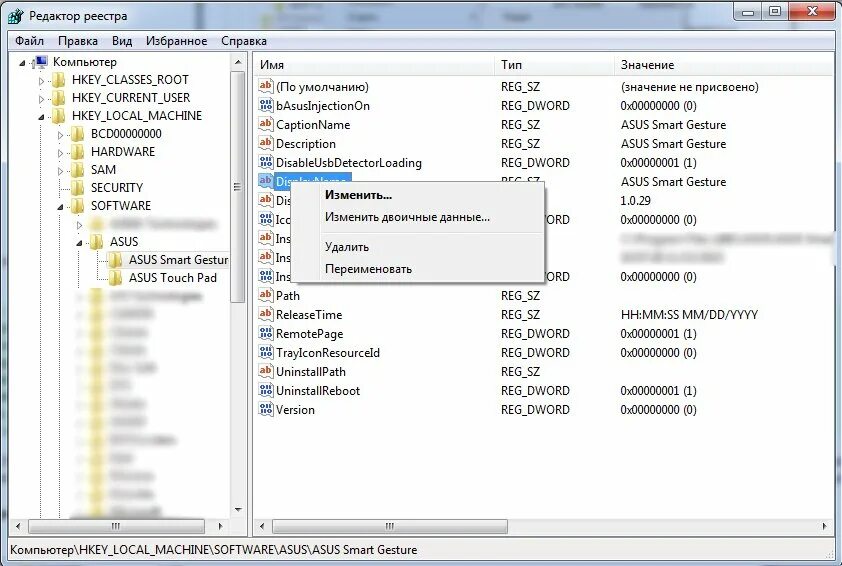Open the Правка menu

pos(78,41)
